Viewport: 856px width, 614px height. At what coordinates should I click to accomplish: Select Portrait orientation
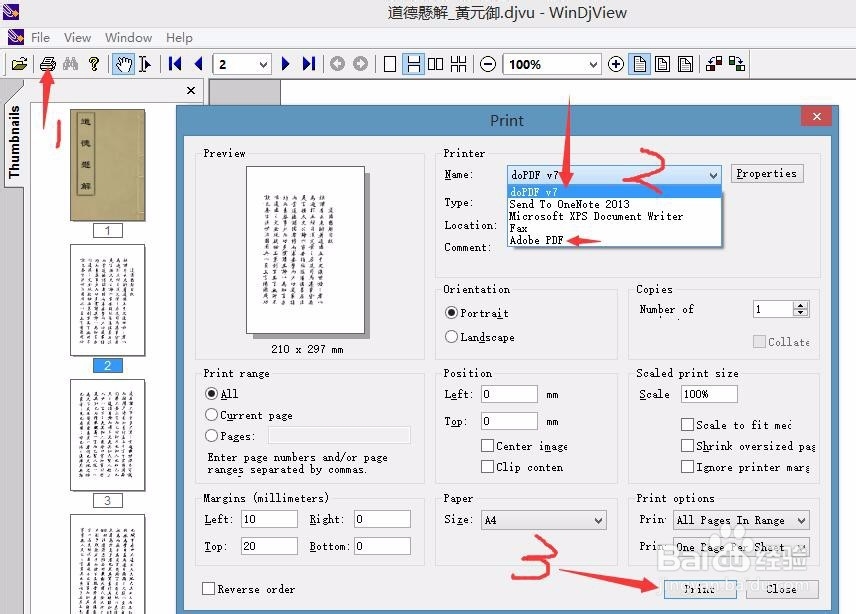[x=451, y=313]
